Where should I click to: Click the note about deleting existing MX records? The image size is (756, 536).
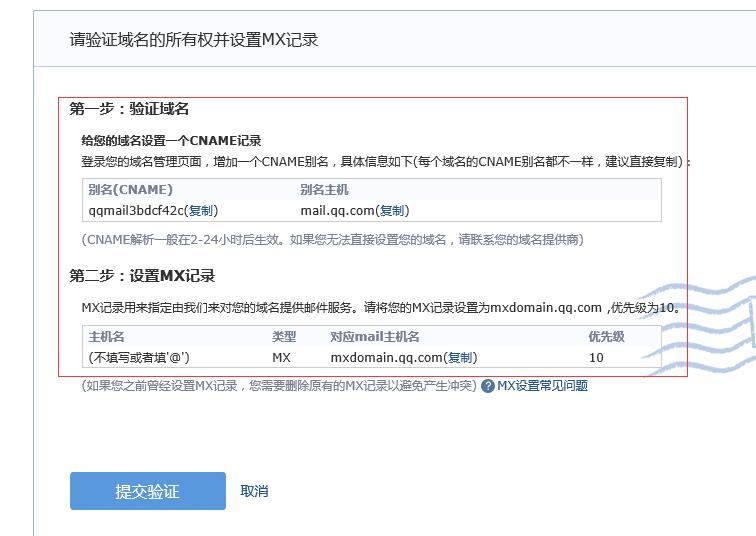coord(279,386)
